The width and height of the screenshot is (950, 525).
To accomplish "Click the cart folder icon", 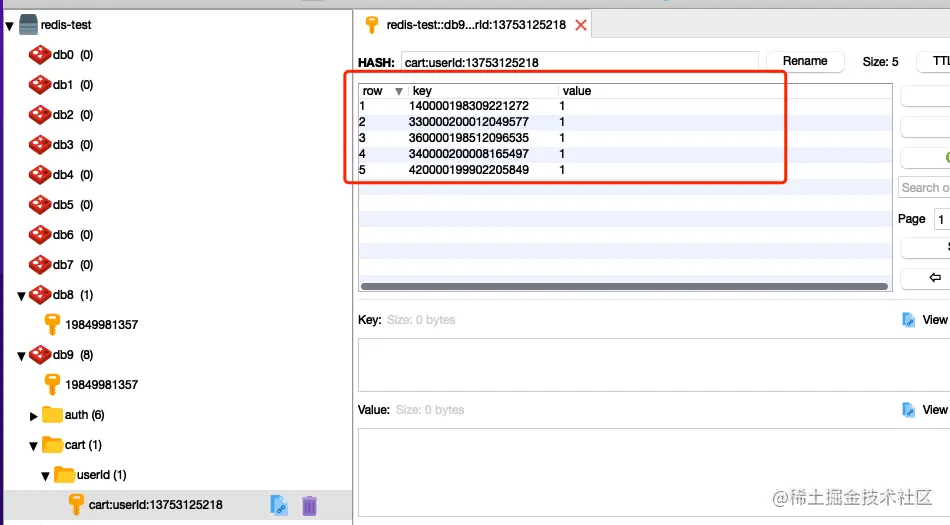I will click(x=52, y=444).
